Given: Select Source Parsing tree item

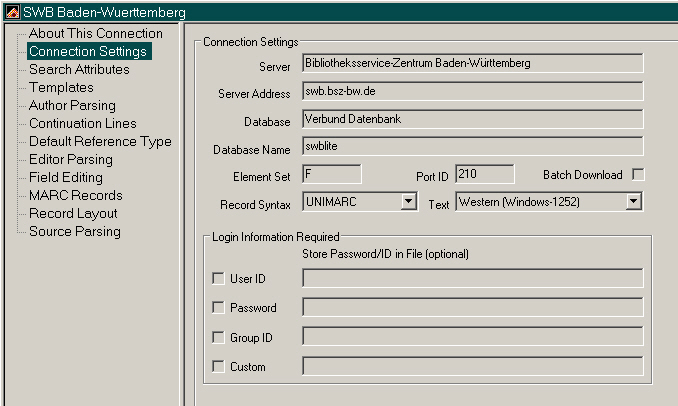Looking at the screenshot, I should pyautogui.click(x=75, y=231).
